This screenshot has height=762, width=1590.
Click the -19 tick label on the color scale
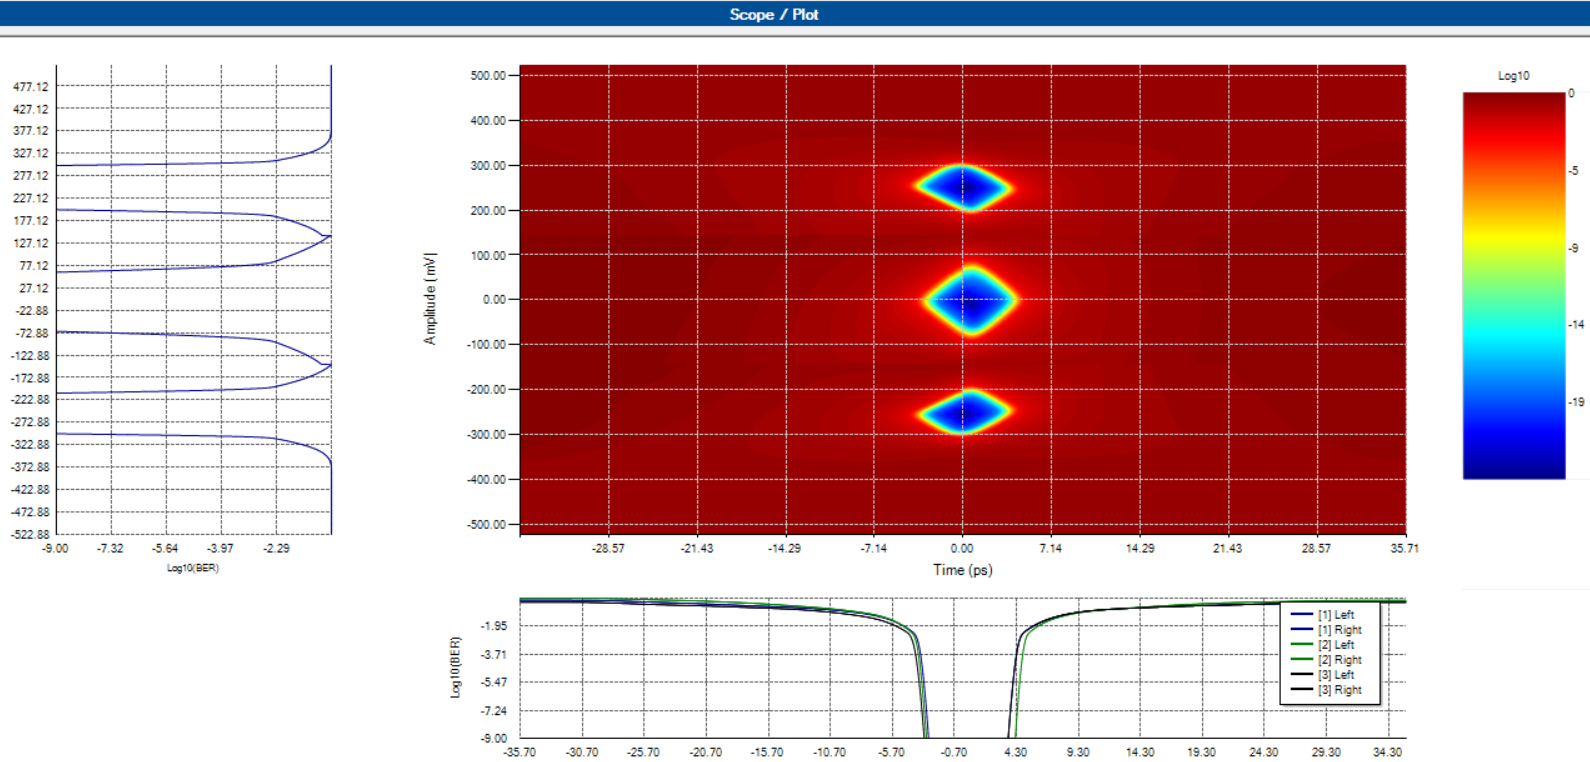[x=1576, y=402]
